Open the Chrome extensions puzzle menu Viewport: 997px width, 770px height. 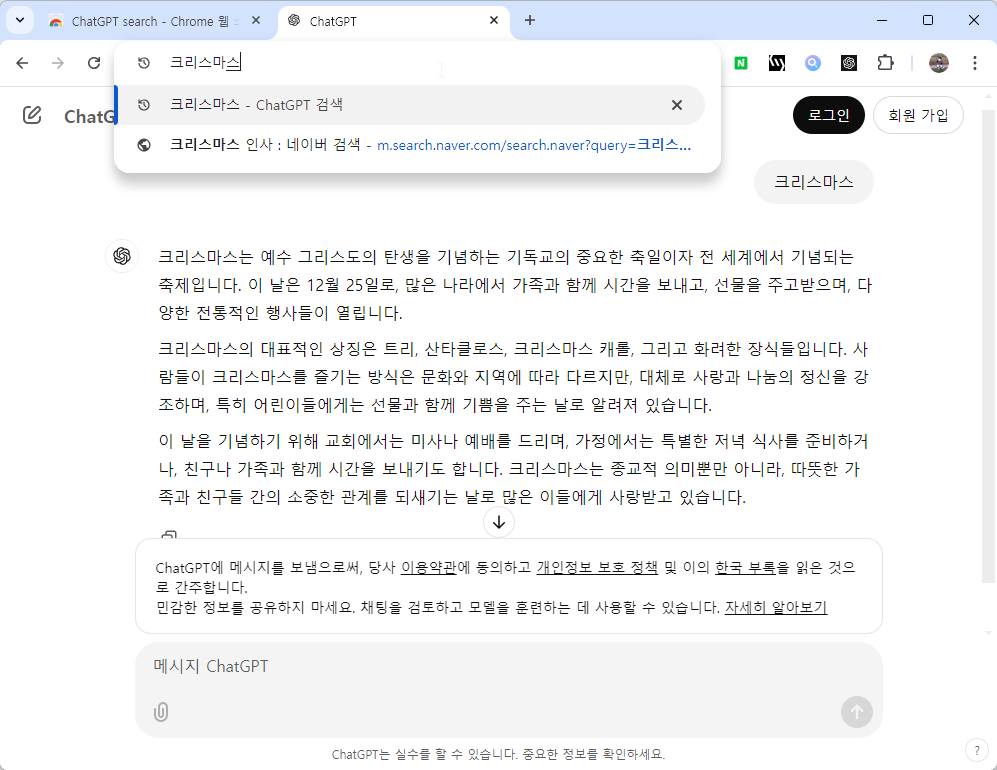(885, 62)
